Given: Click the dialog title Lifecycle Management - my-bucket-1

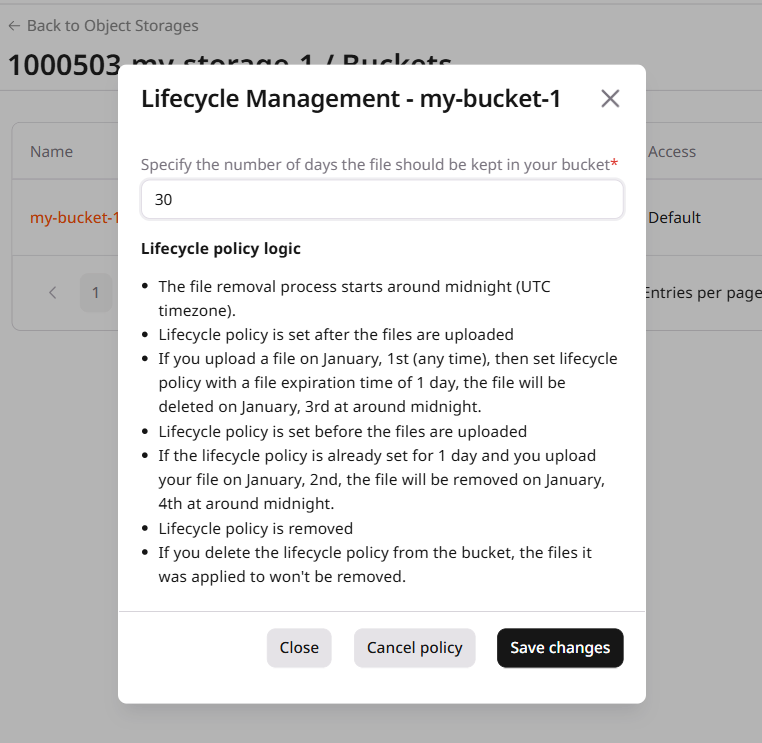Looking at the screenshot, I should pyautogui.click(x=351, y=99).
